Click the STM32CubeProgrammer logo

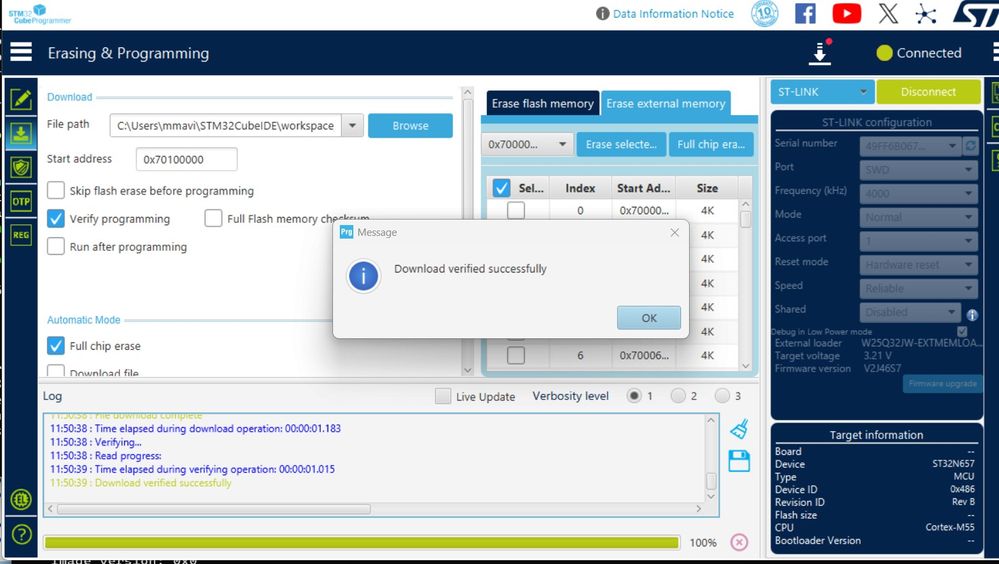38,14
